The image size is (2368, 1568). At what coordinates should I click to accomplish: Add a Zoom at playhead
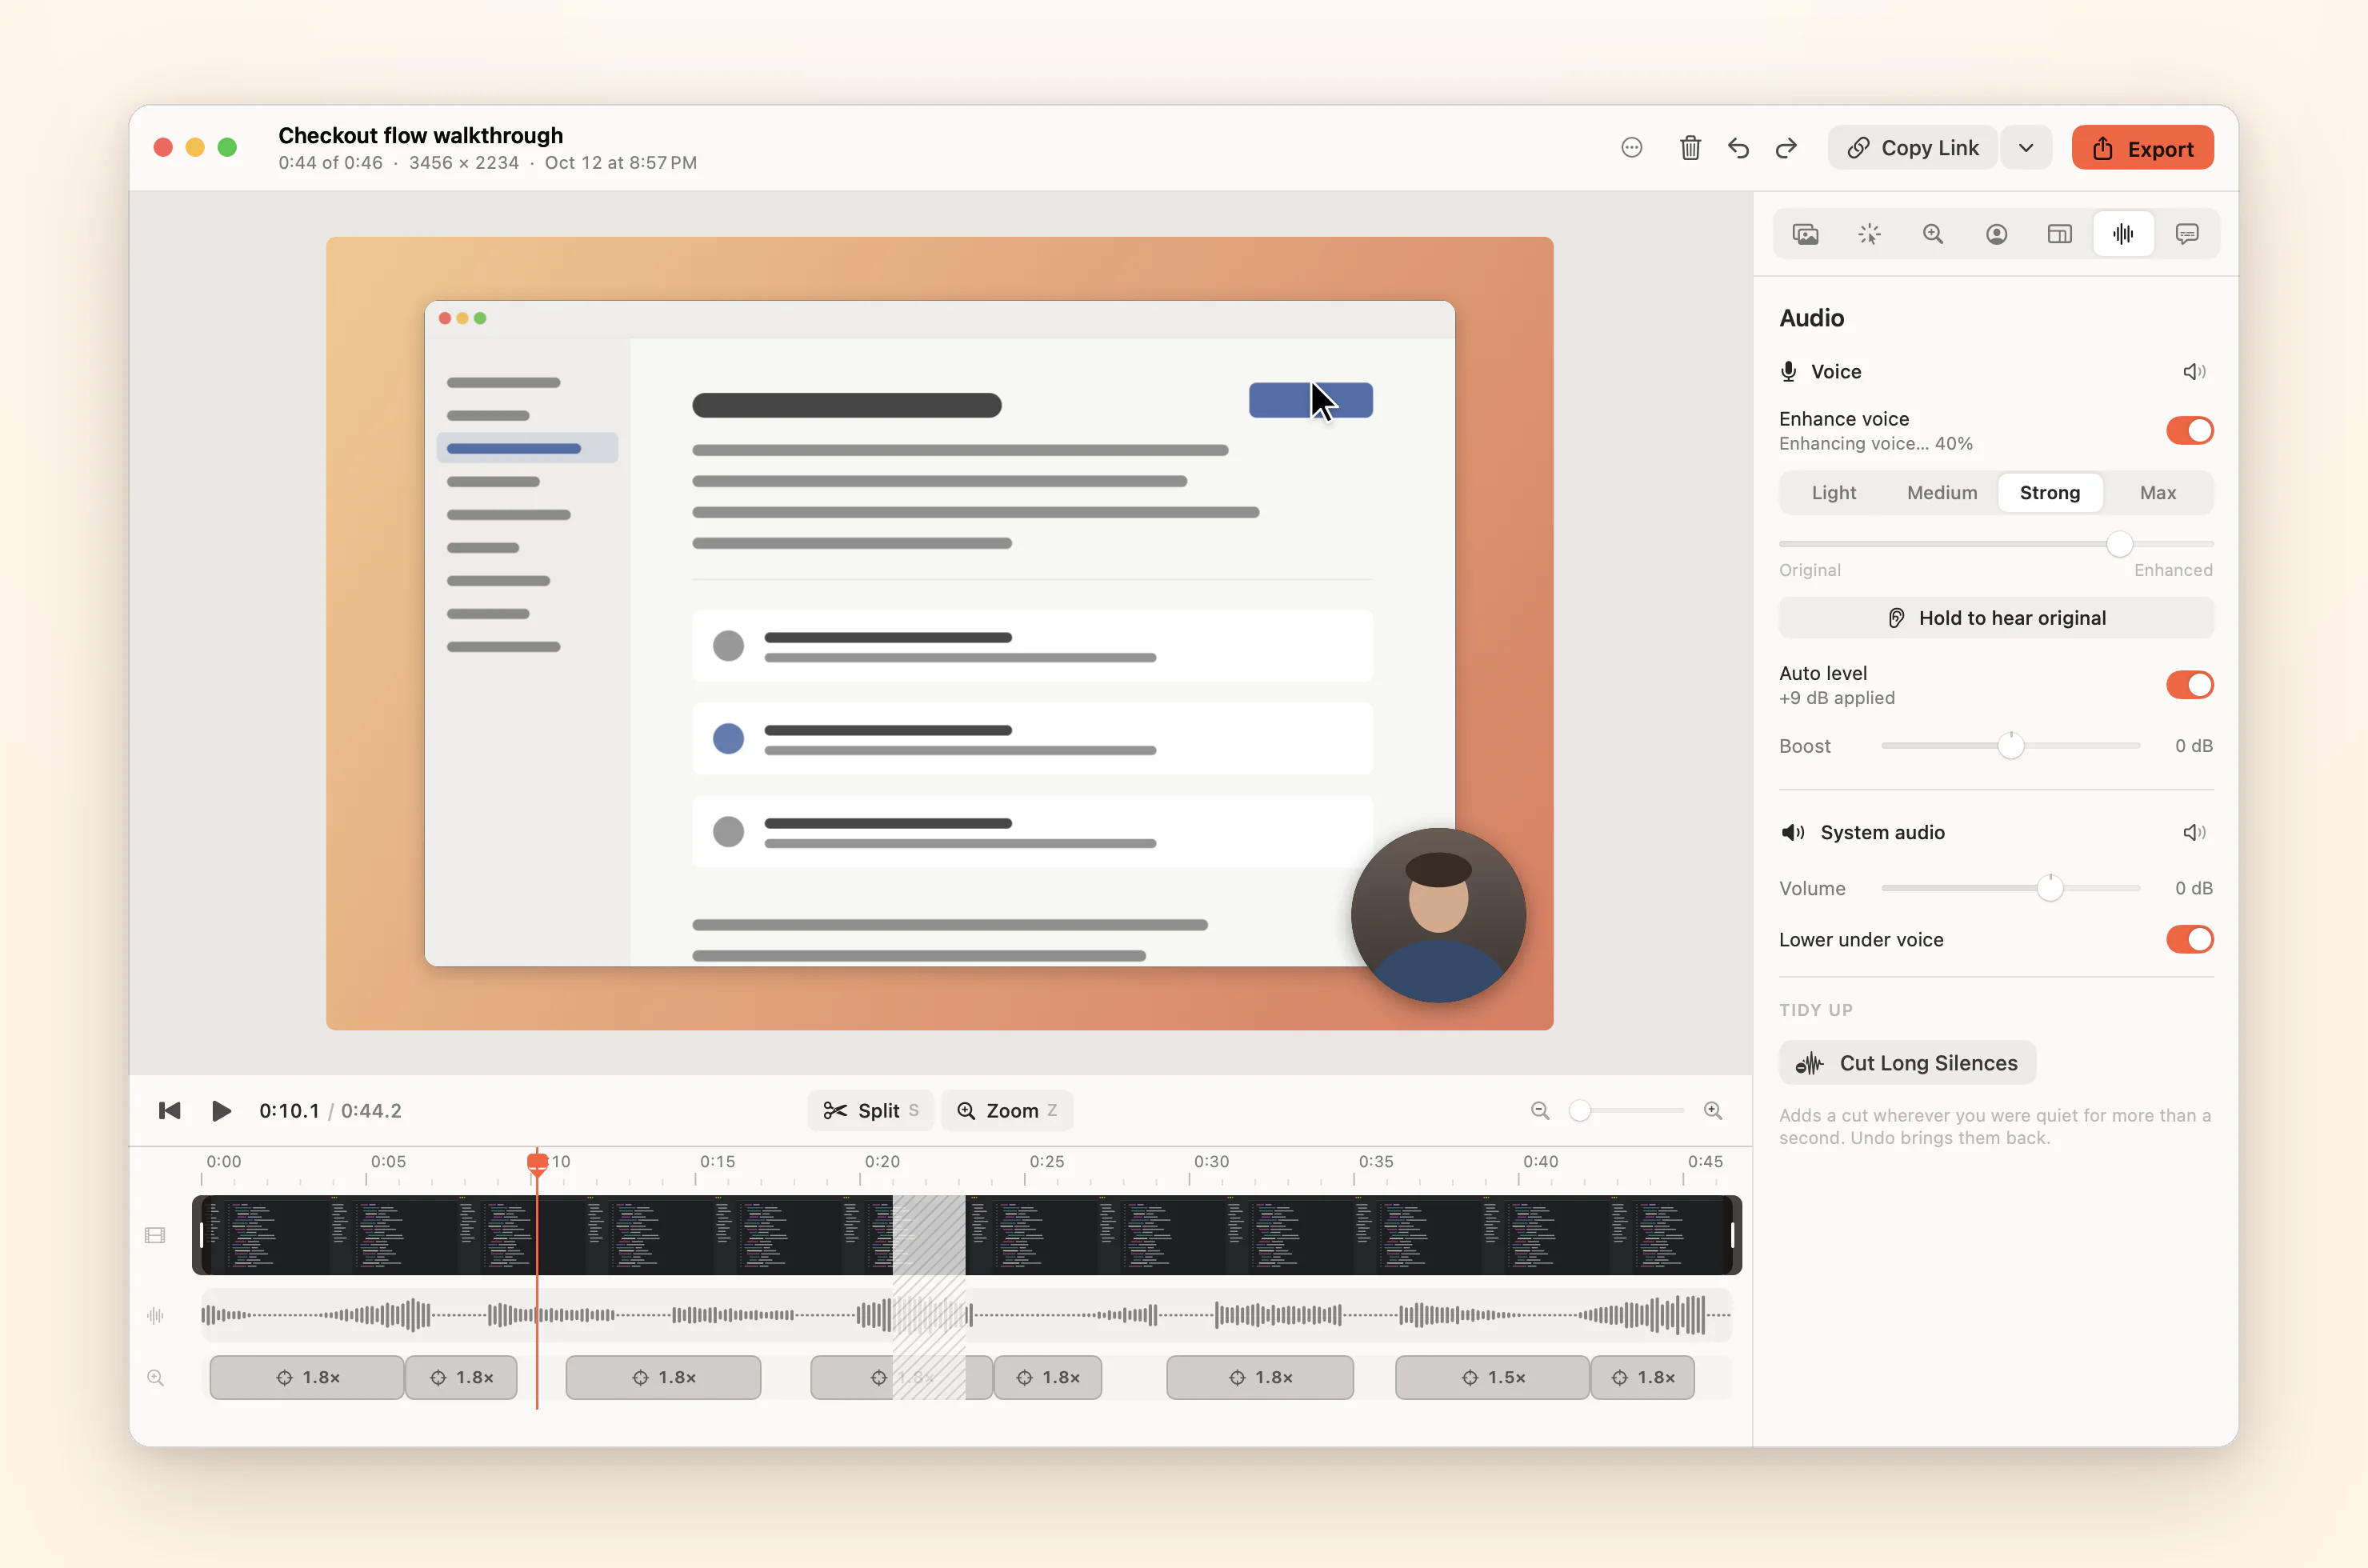coord(1007,1111)
